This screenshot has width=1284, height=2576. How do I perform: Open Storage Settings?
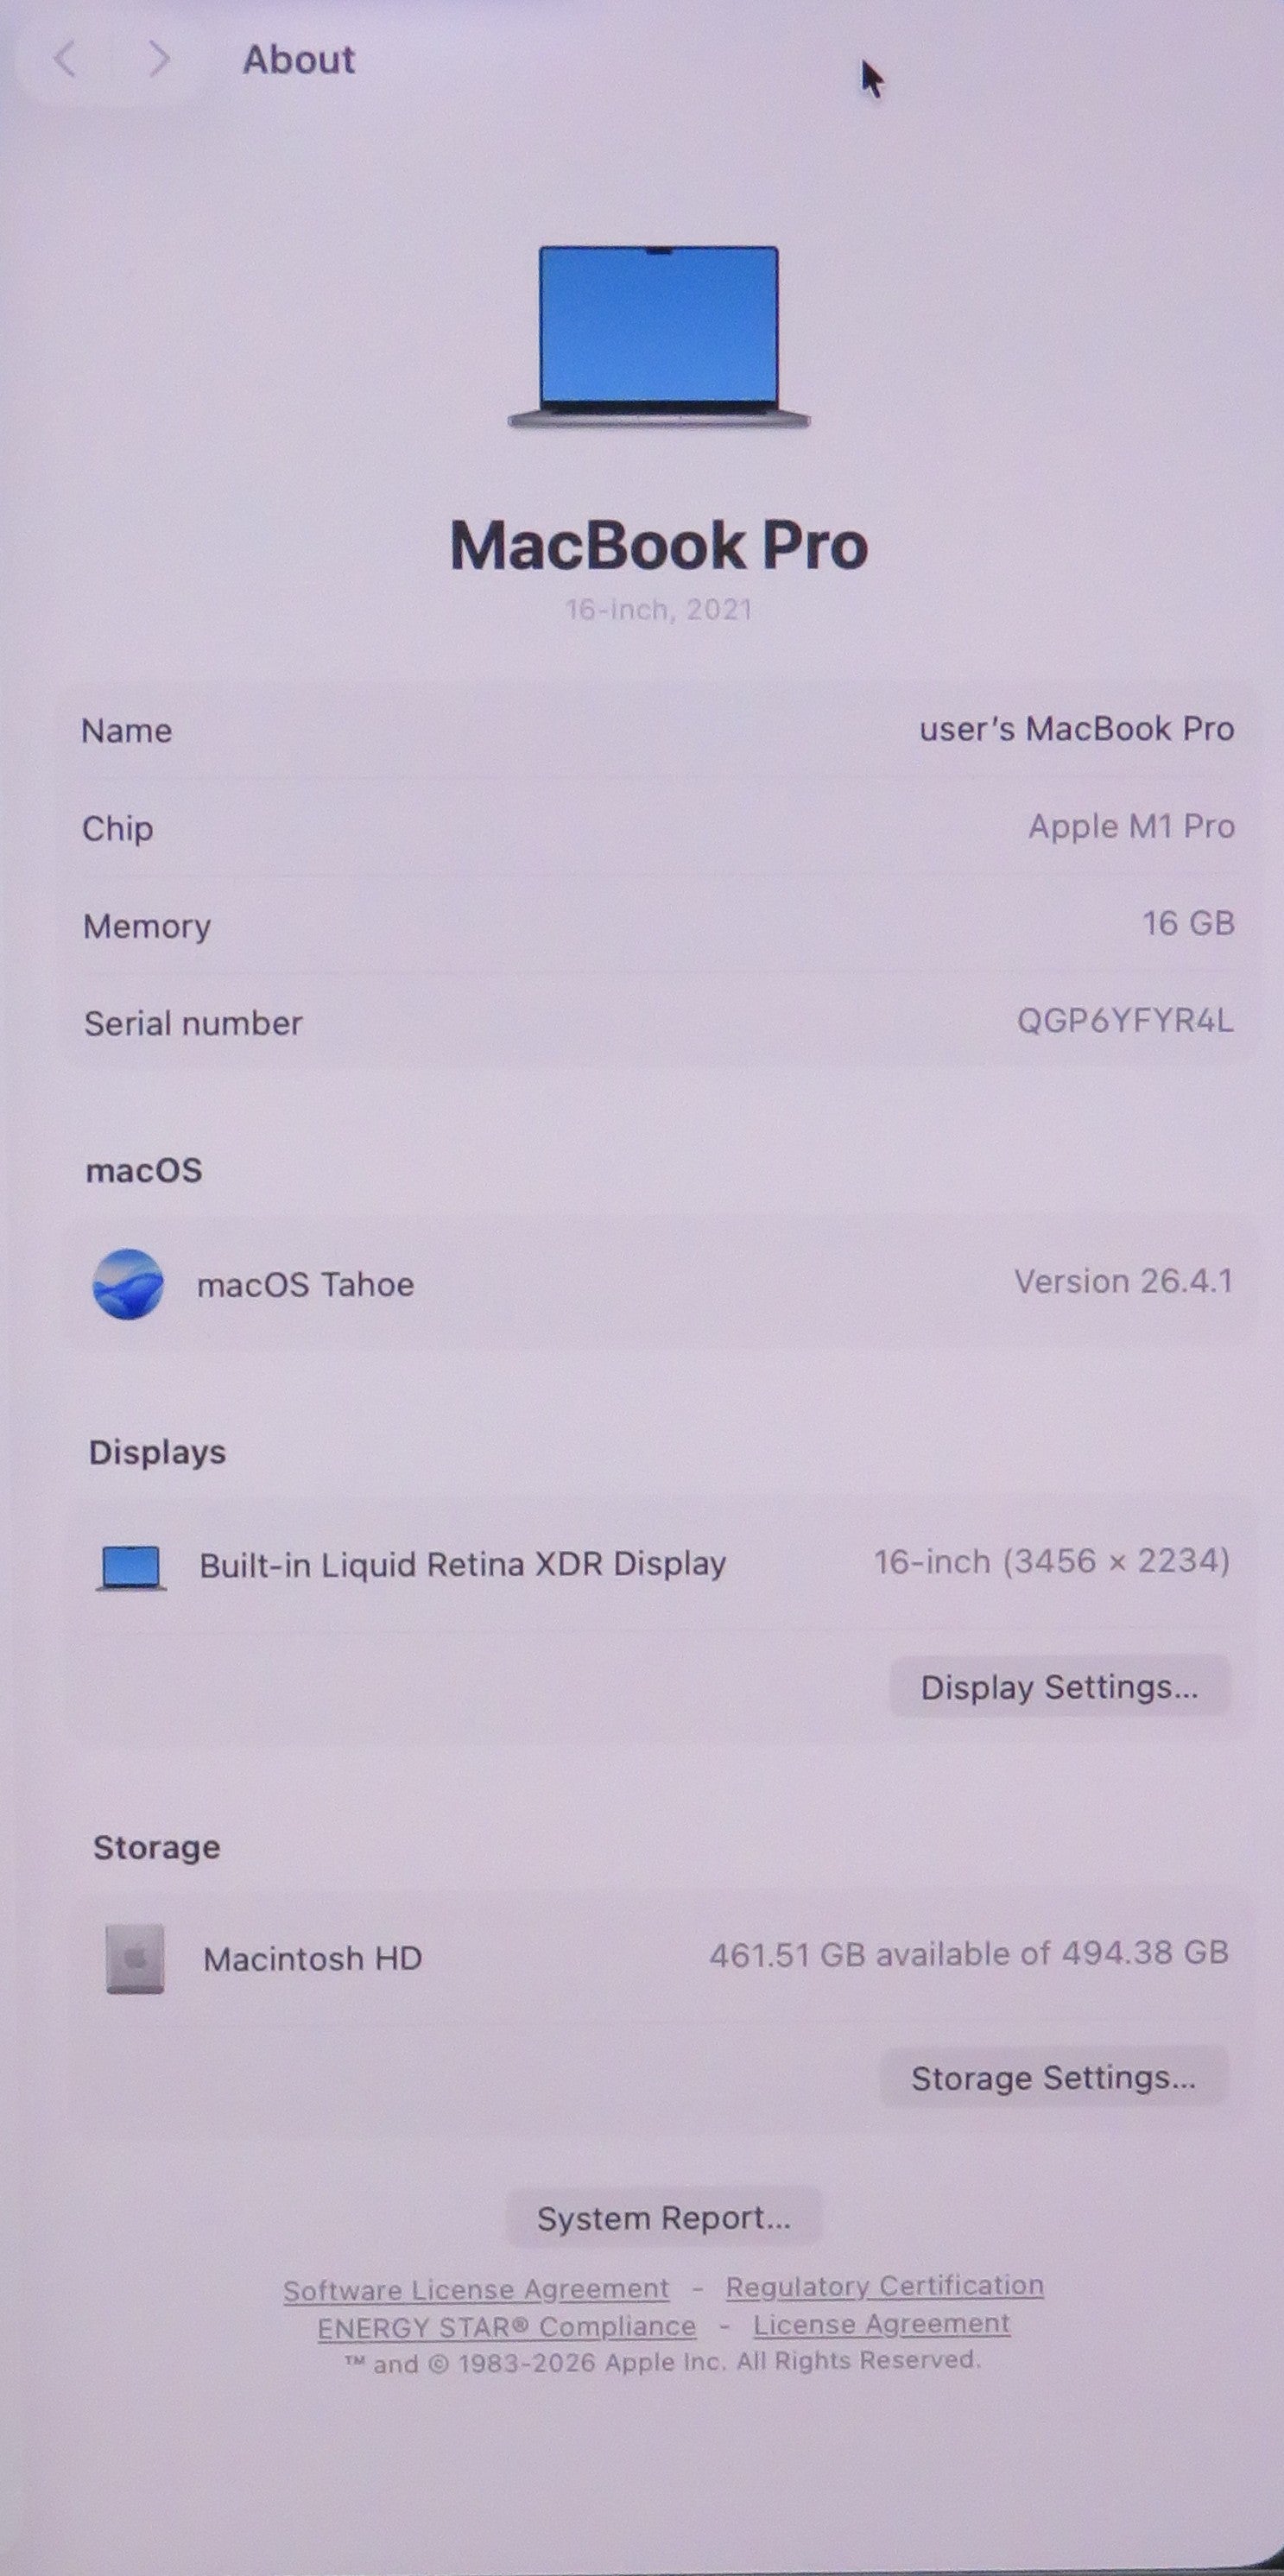pyautogui.click(x=1052, y=2078)
